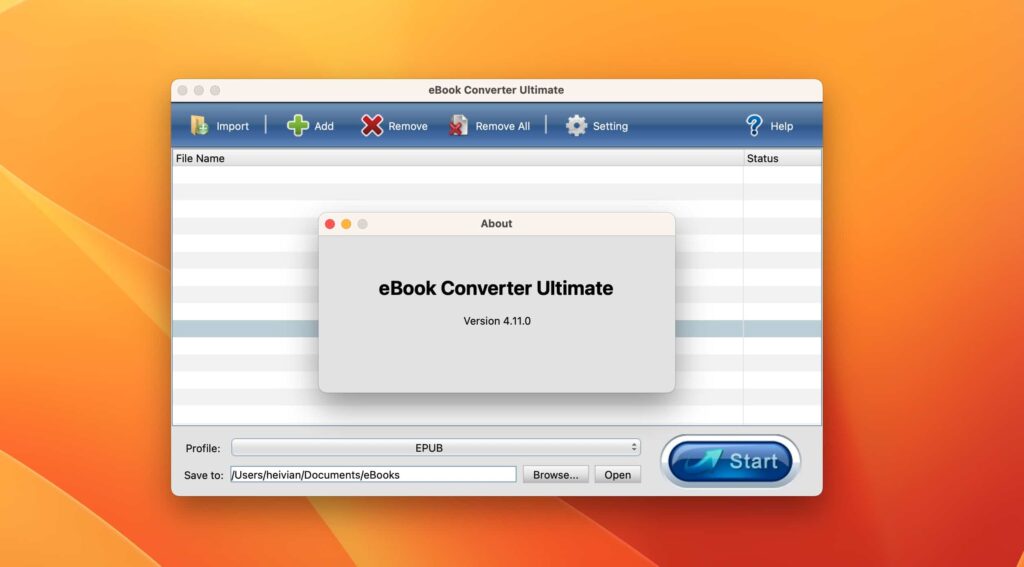Click the Add label in toolbar
Viewport: 1024px width, 567px height.
click(x=324, y=126)
